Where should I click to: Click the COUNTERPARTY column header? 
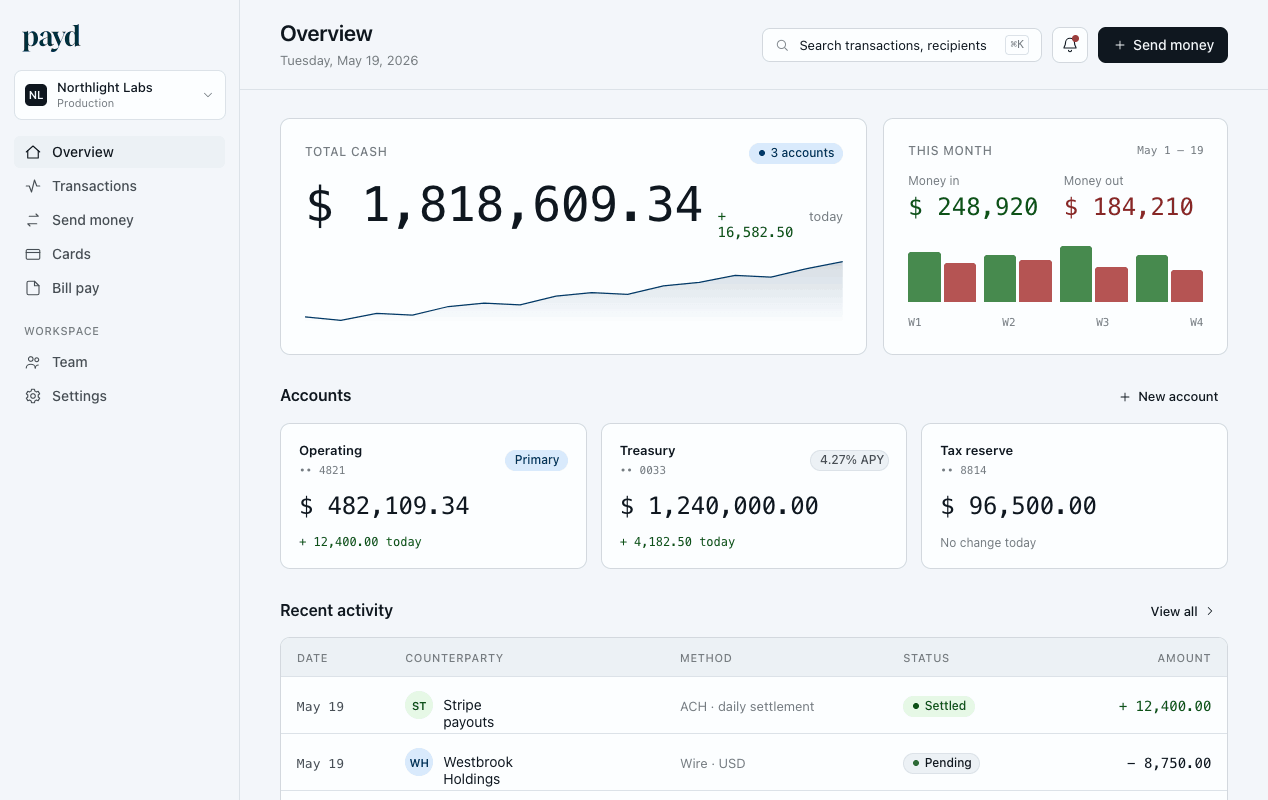(x=454, y=658)
